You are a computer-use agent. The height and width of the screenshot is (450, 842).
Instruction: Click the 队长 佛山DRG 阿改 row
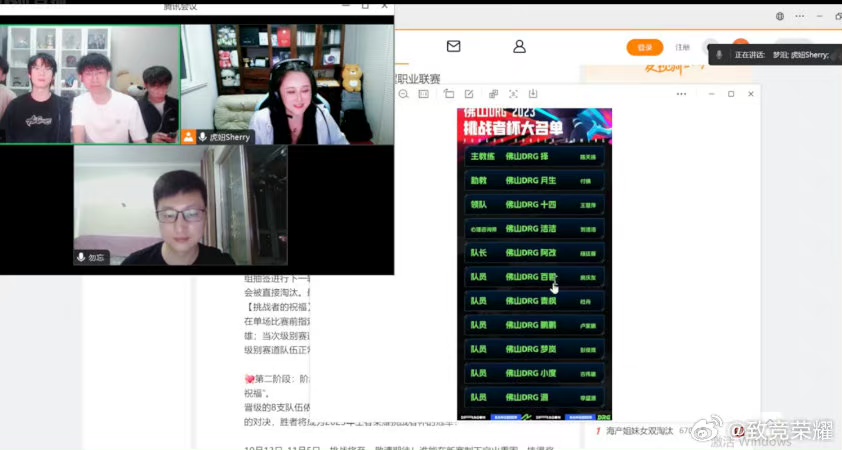[534, 253]
